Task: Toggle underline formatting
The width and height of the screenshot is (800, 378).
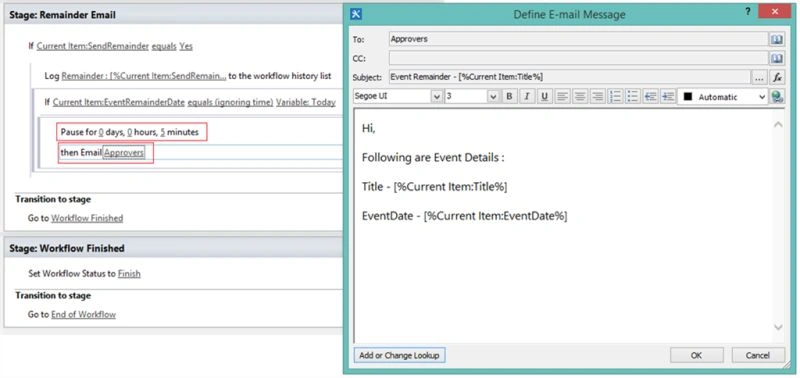Action: pyautogui.click(x=544, y=96)
